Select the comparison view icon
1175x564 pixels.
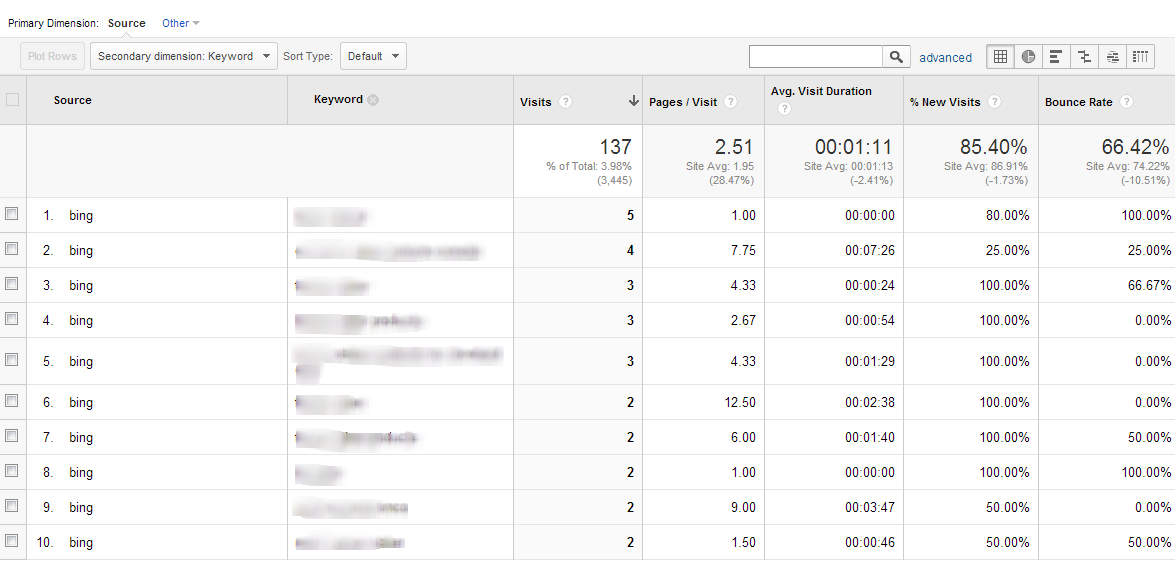(x=1084, y=57)
